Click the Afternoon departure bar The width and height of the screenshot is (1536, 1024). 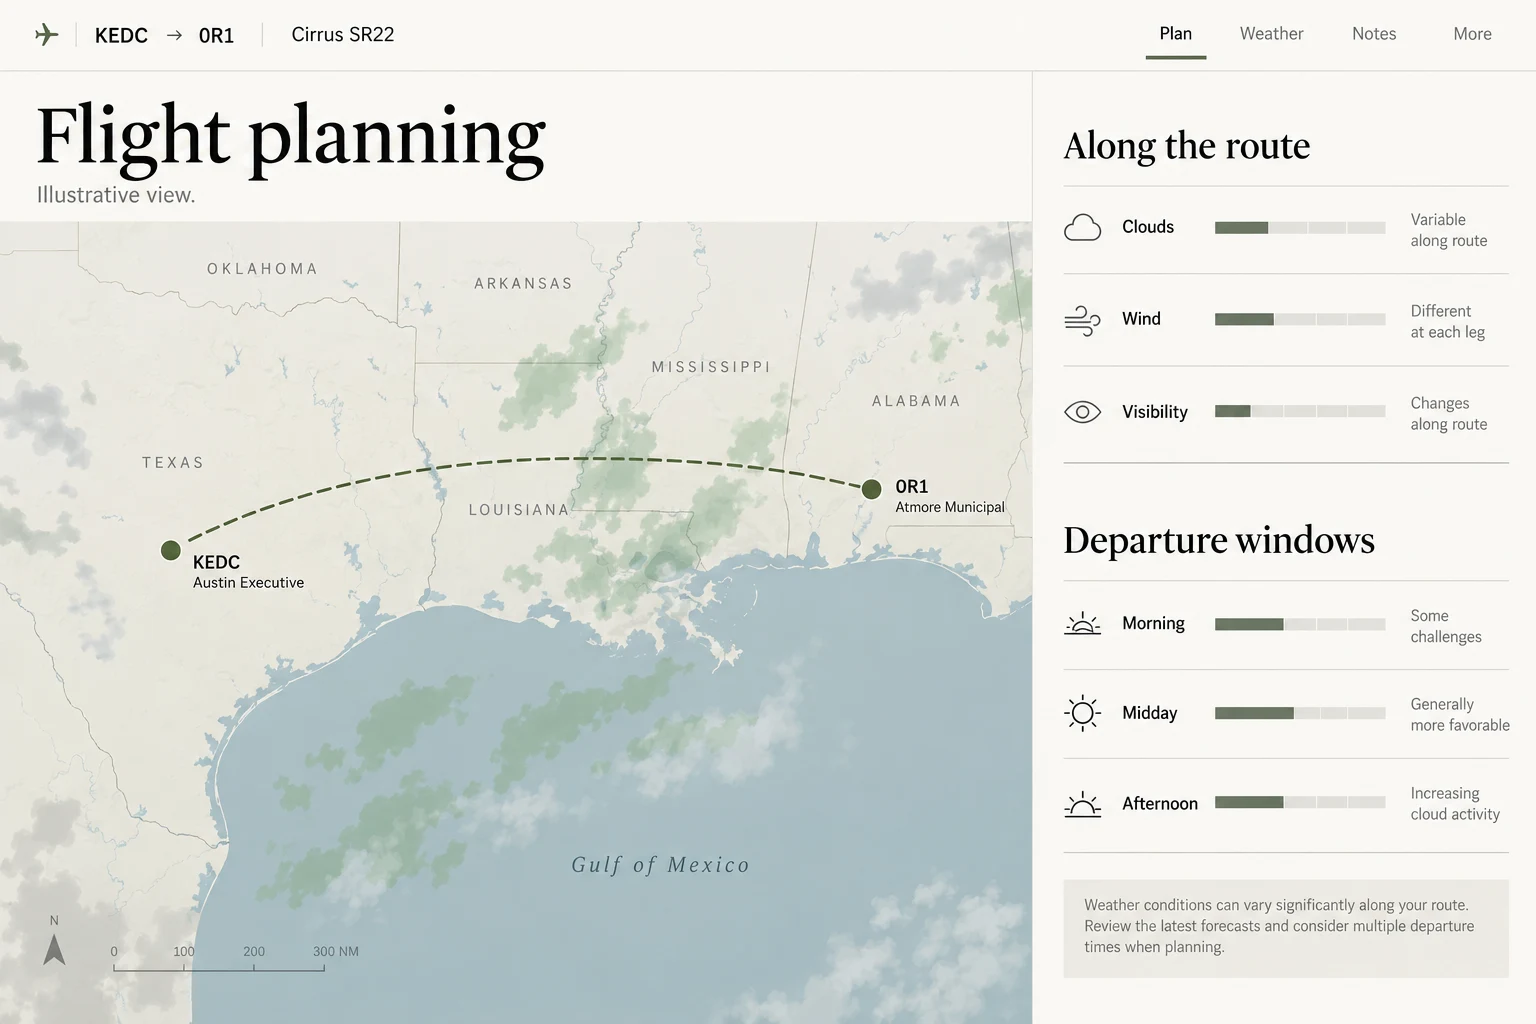pos(1300,802)
